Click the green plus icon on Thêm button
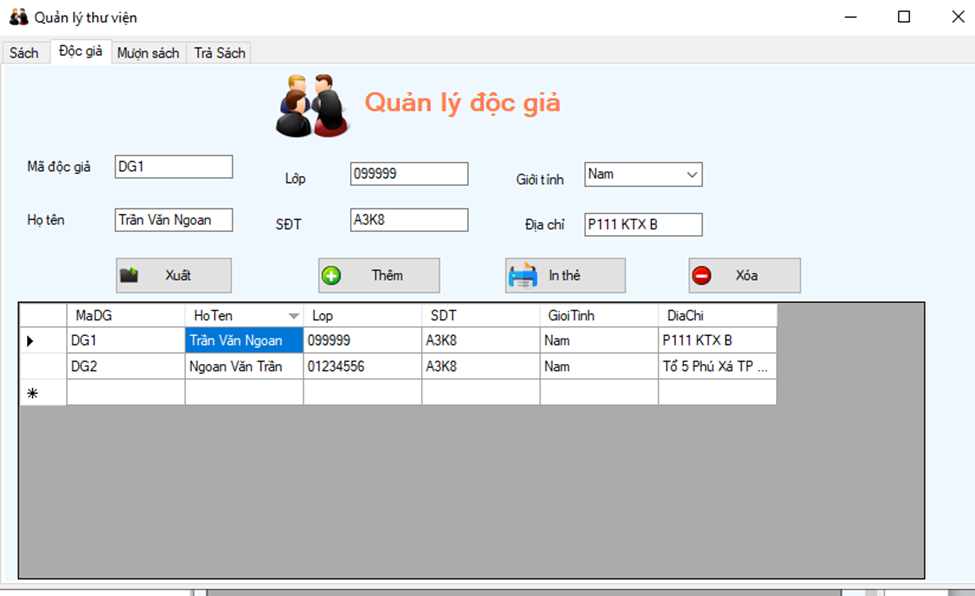This screenshot has height=596, width=975. (x=333, y=275)
